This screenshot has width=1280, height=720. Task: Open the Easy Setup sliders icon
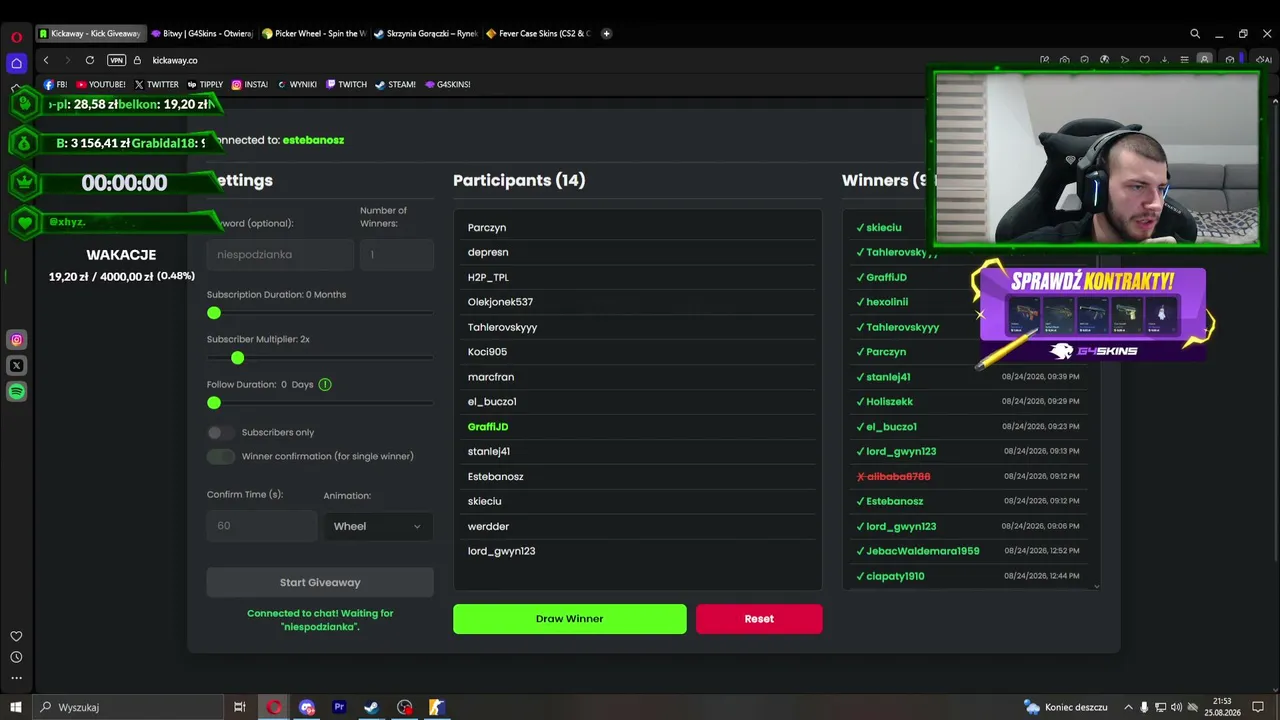point(1184,60)
